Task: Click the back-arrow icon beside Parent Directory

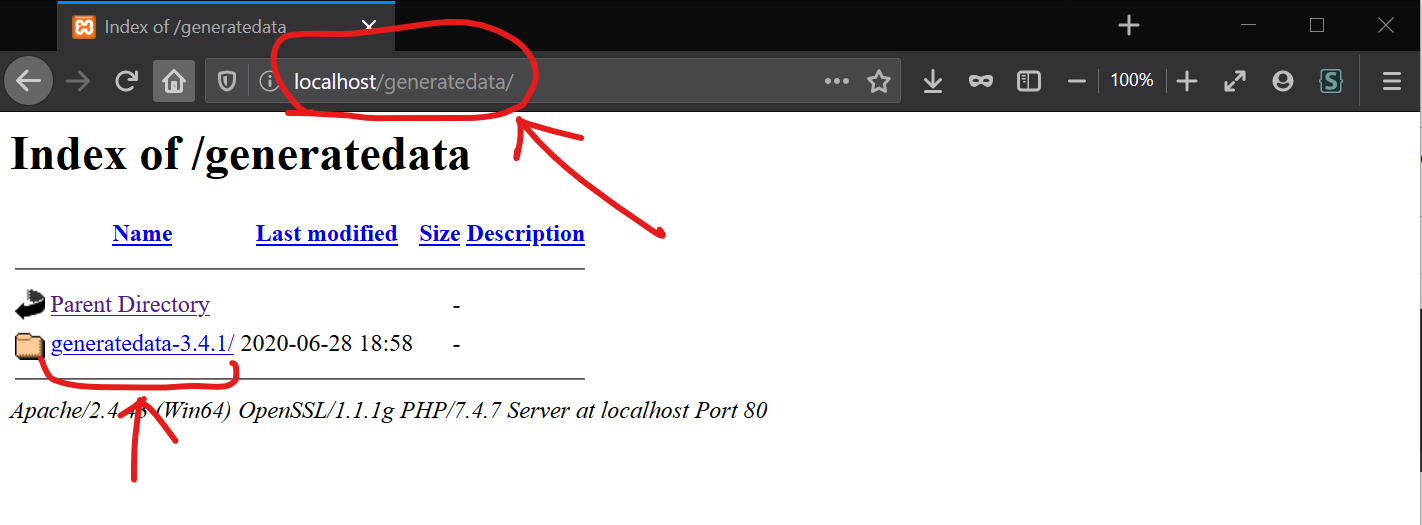Action: pos(30,304)
